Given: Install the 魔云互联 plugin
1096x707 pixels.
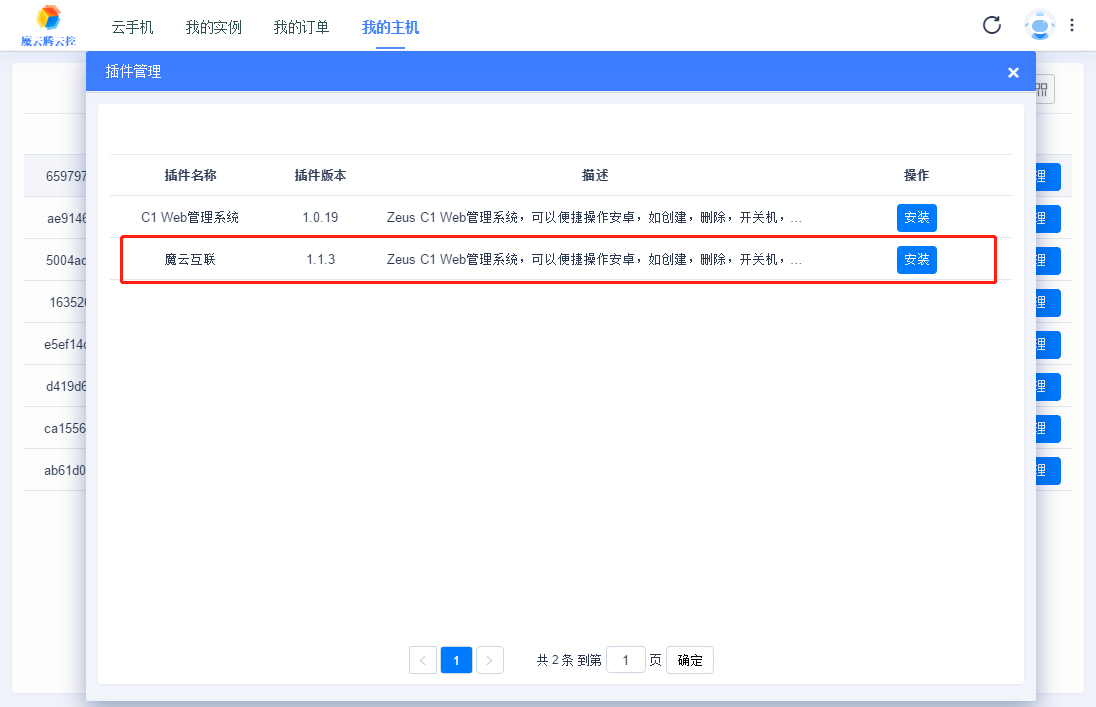Looking at the screenshot, I should 916,260.
